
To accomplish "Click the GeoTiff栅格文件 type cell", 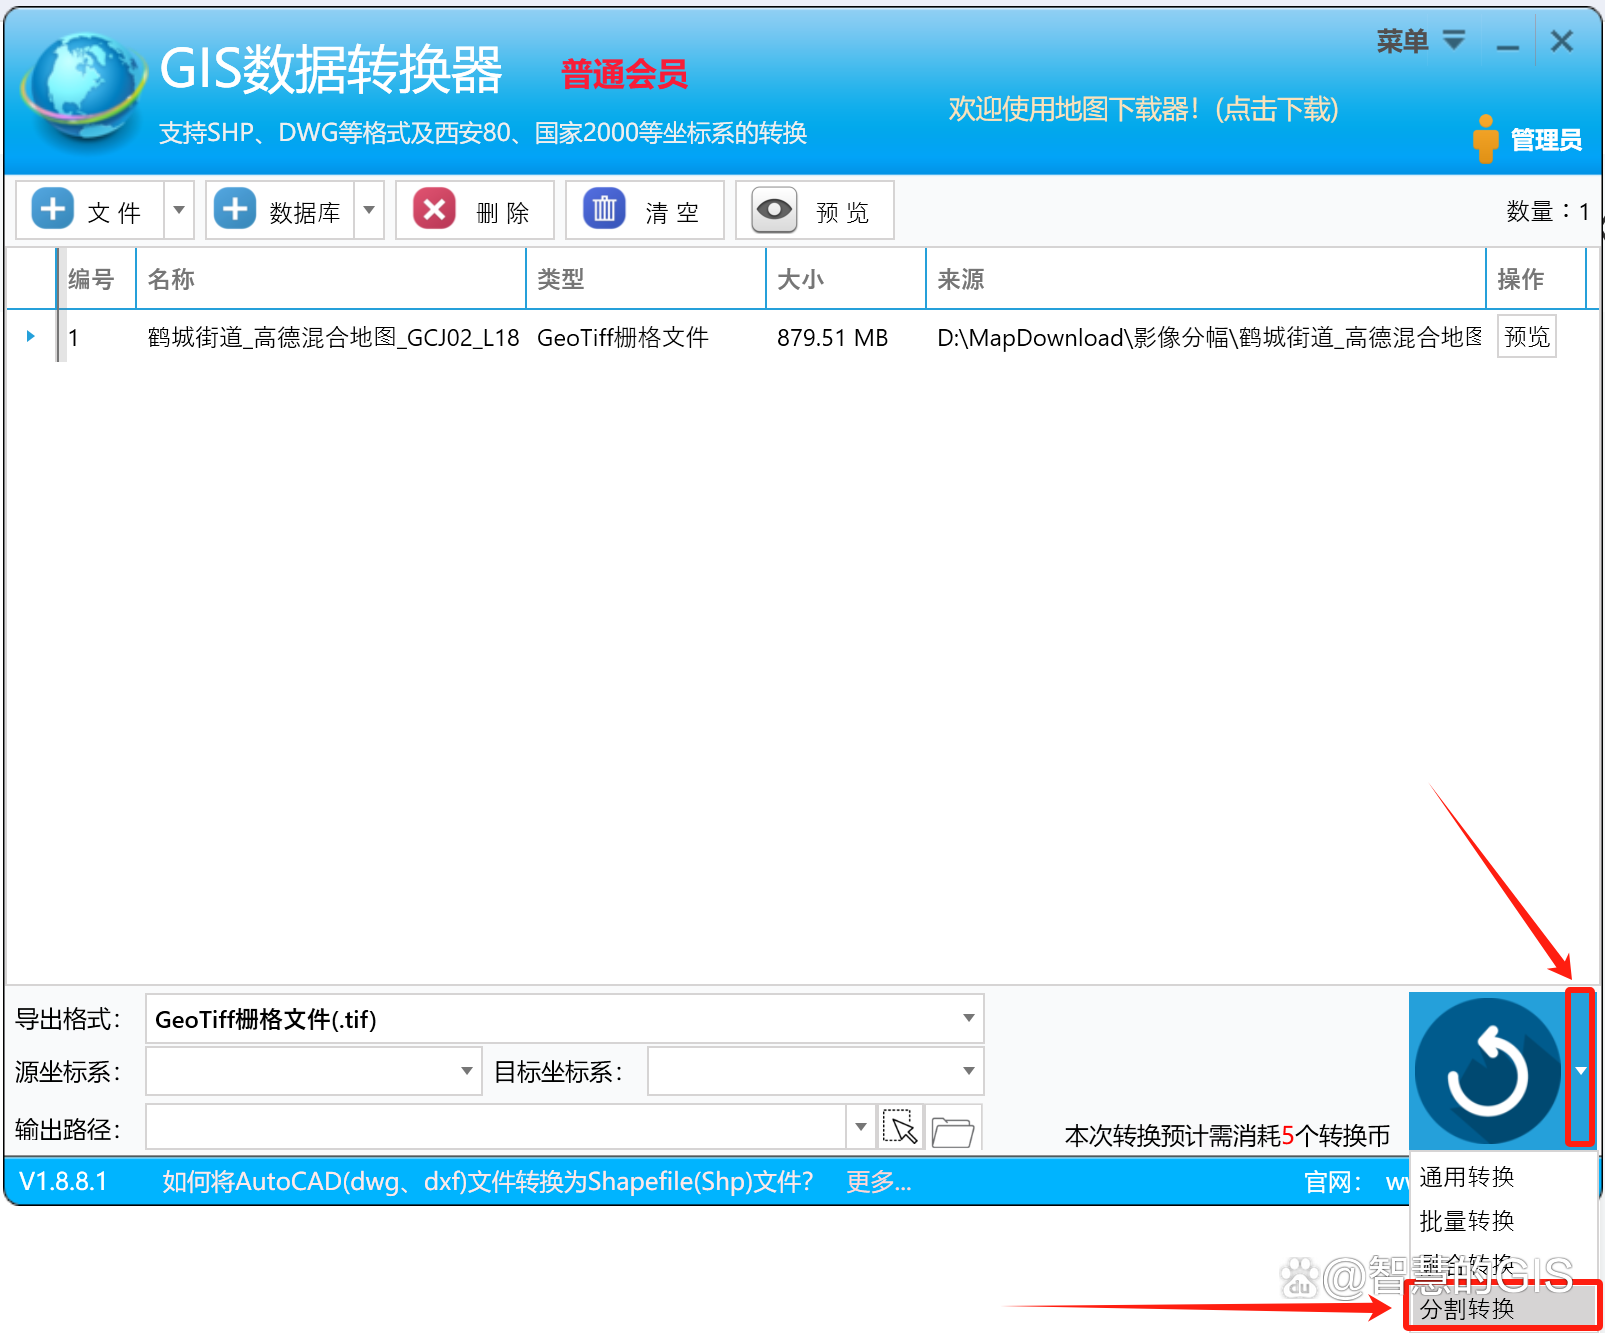I will [x=622, y=338].
